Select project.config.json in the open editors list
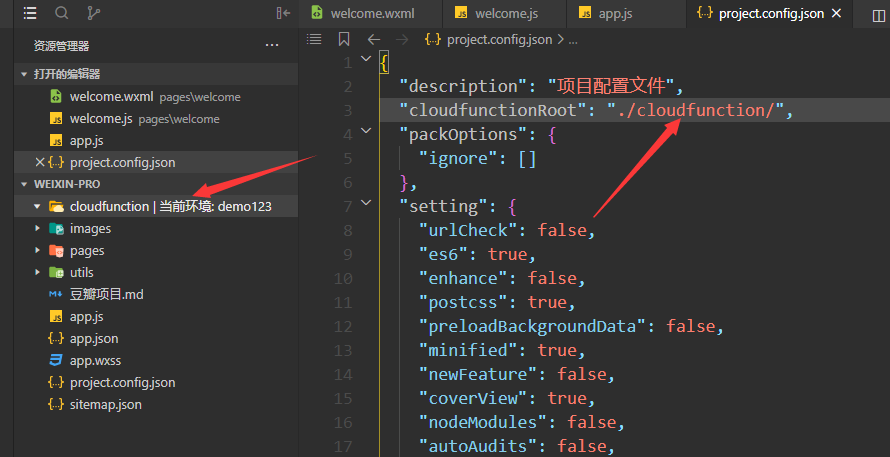890x457 pixels. pos(156,162)
